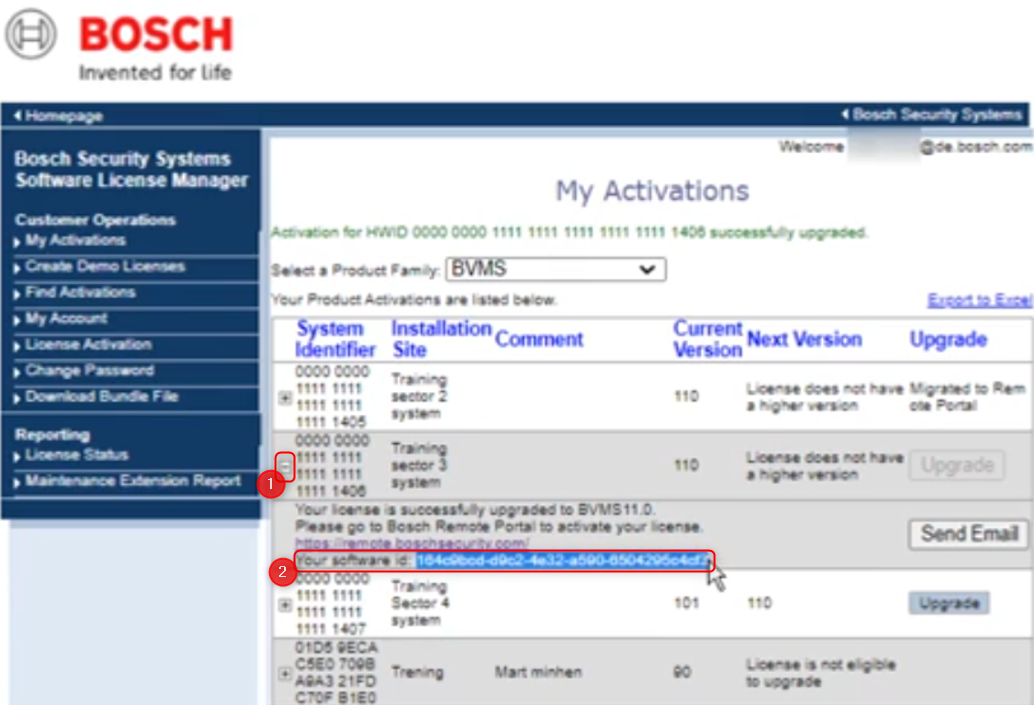Image resolution: width=1034 pixels, height=705 pixels.
Task: Click the Export to Excel link
Action: 979,300
